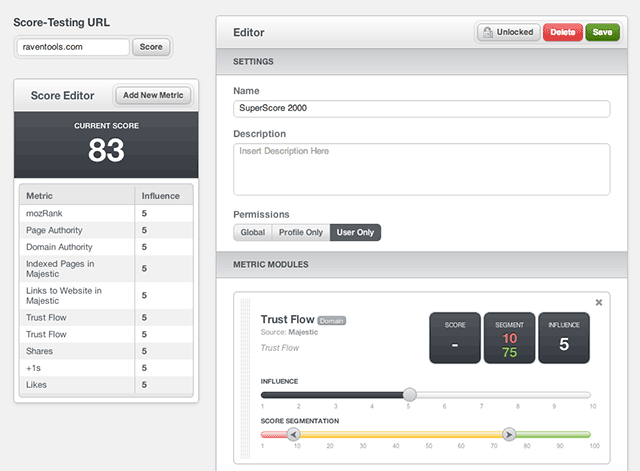This screenshot has width=640, height=471.
Task: Click the green segment of segmentation bar
Action: pyautogui.click(x=553, y=435)
